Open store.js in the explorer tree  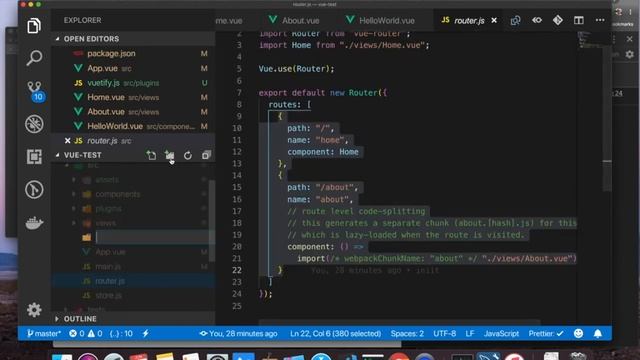[x=109, y=296]
